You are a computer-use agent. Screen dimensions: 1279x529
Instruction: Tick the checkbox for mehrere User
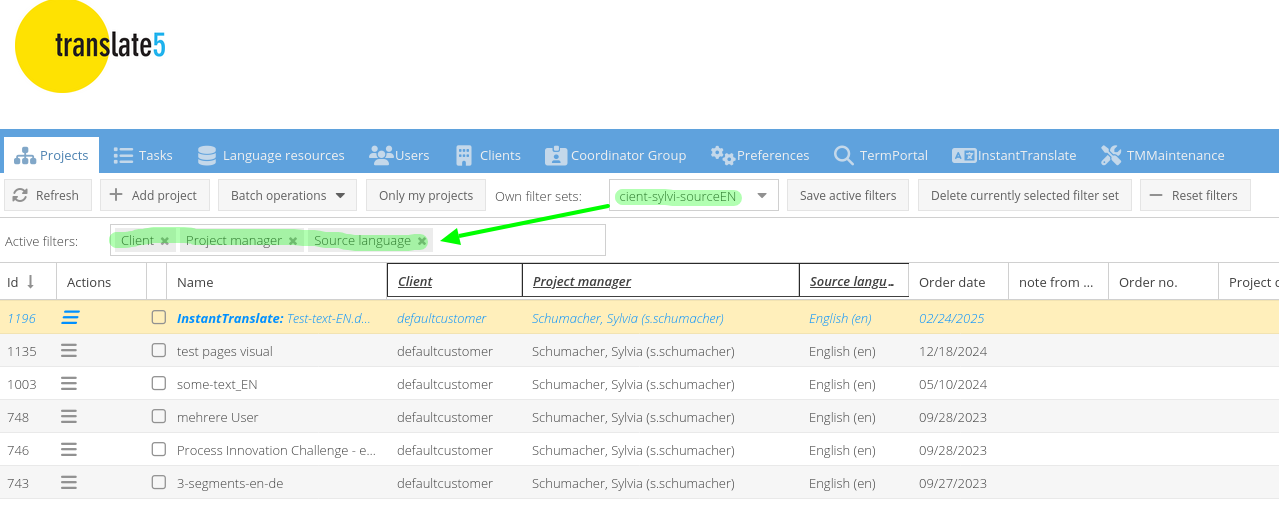click(x=158, y=417)
